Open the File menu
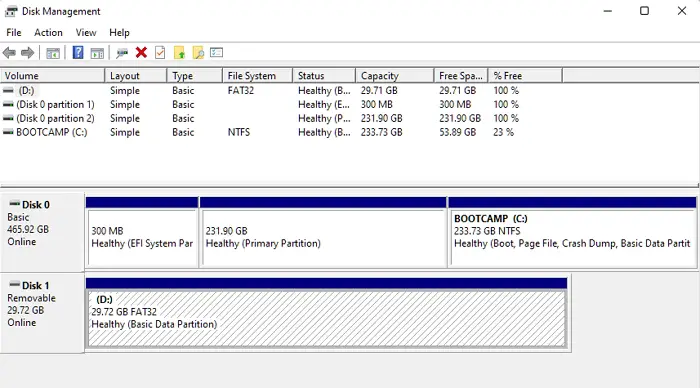The image size is (700, 388). [x=14, y=33]
